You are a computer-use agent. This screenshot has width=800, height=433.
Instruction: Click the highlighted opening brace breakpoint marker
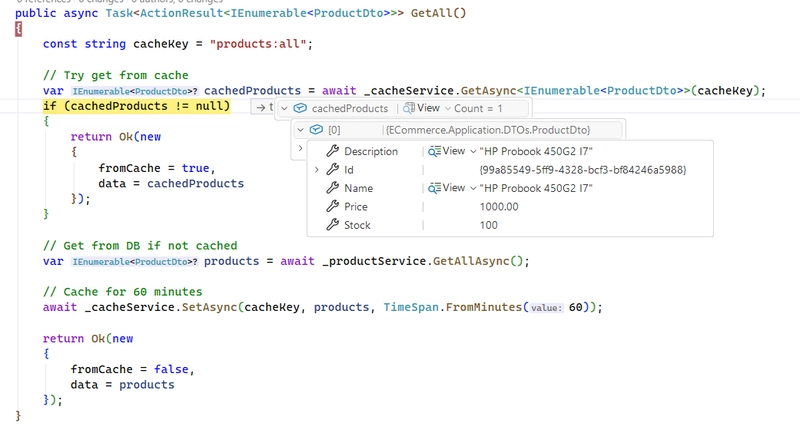(x=18, y=29)
